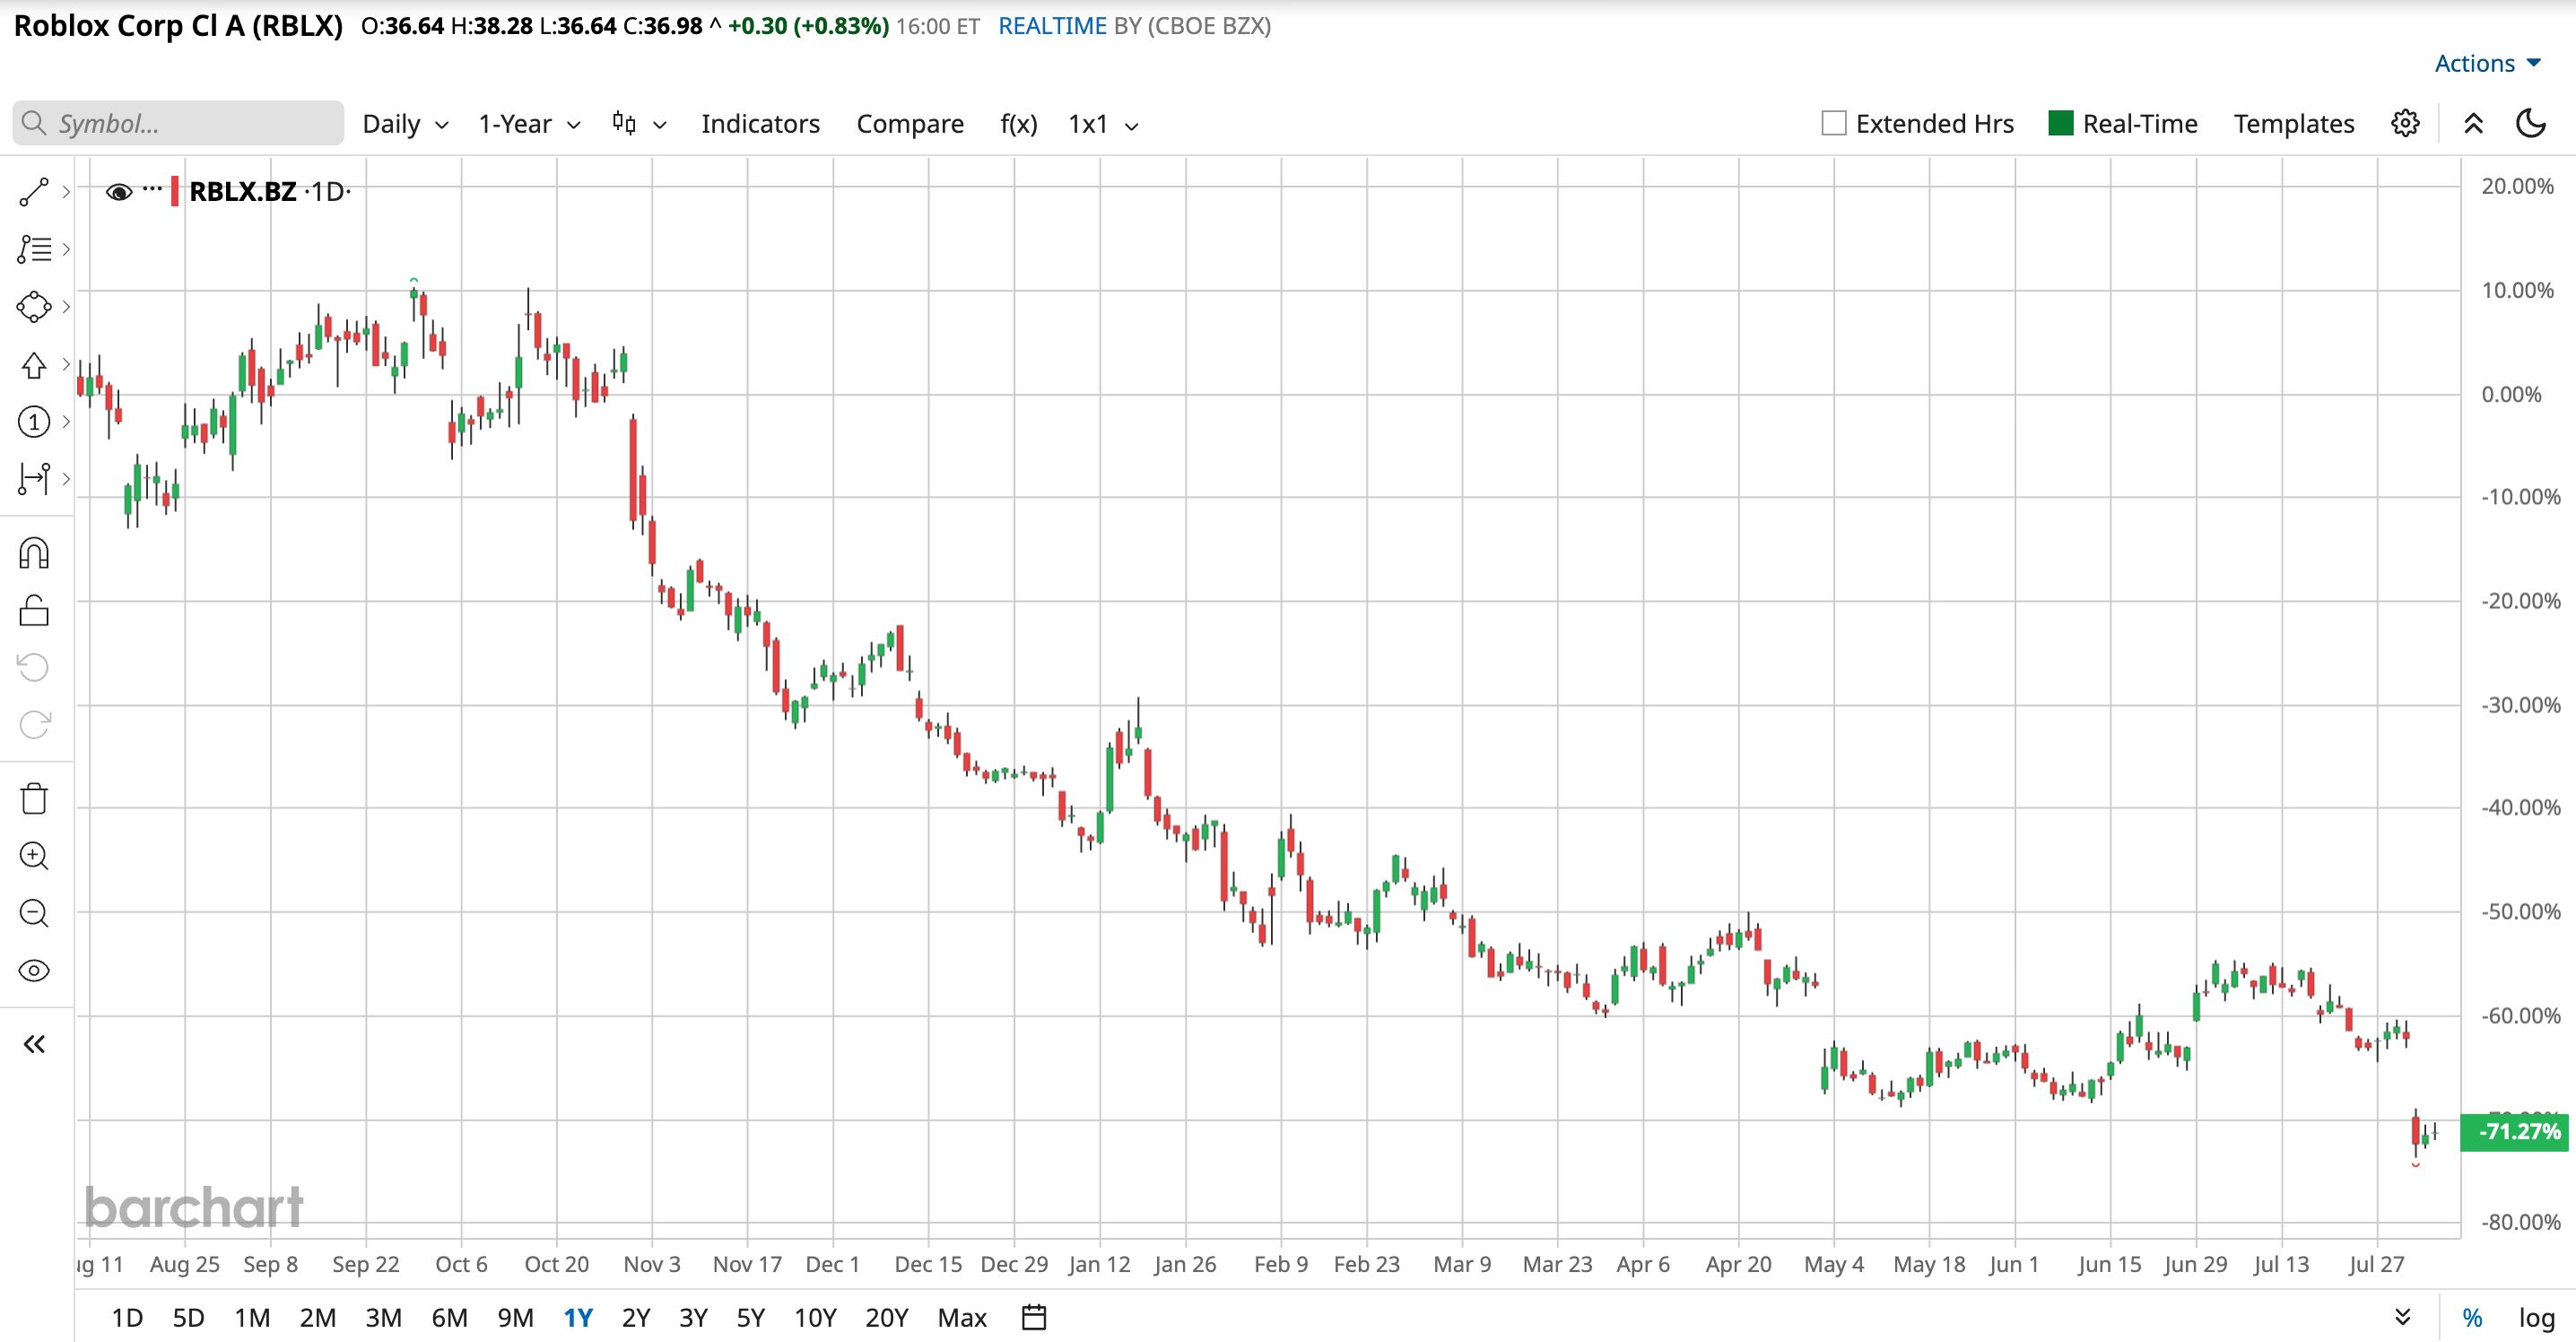
Task: Select the 3Y range button
Action: point(693,1318)
